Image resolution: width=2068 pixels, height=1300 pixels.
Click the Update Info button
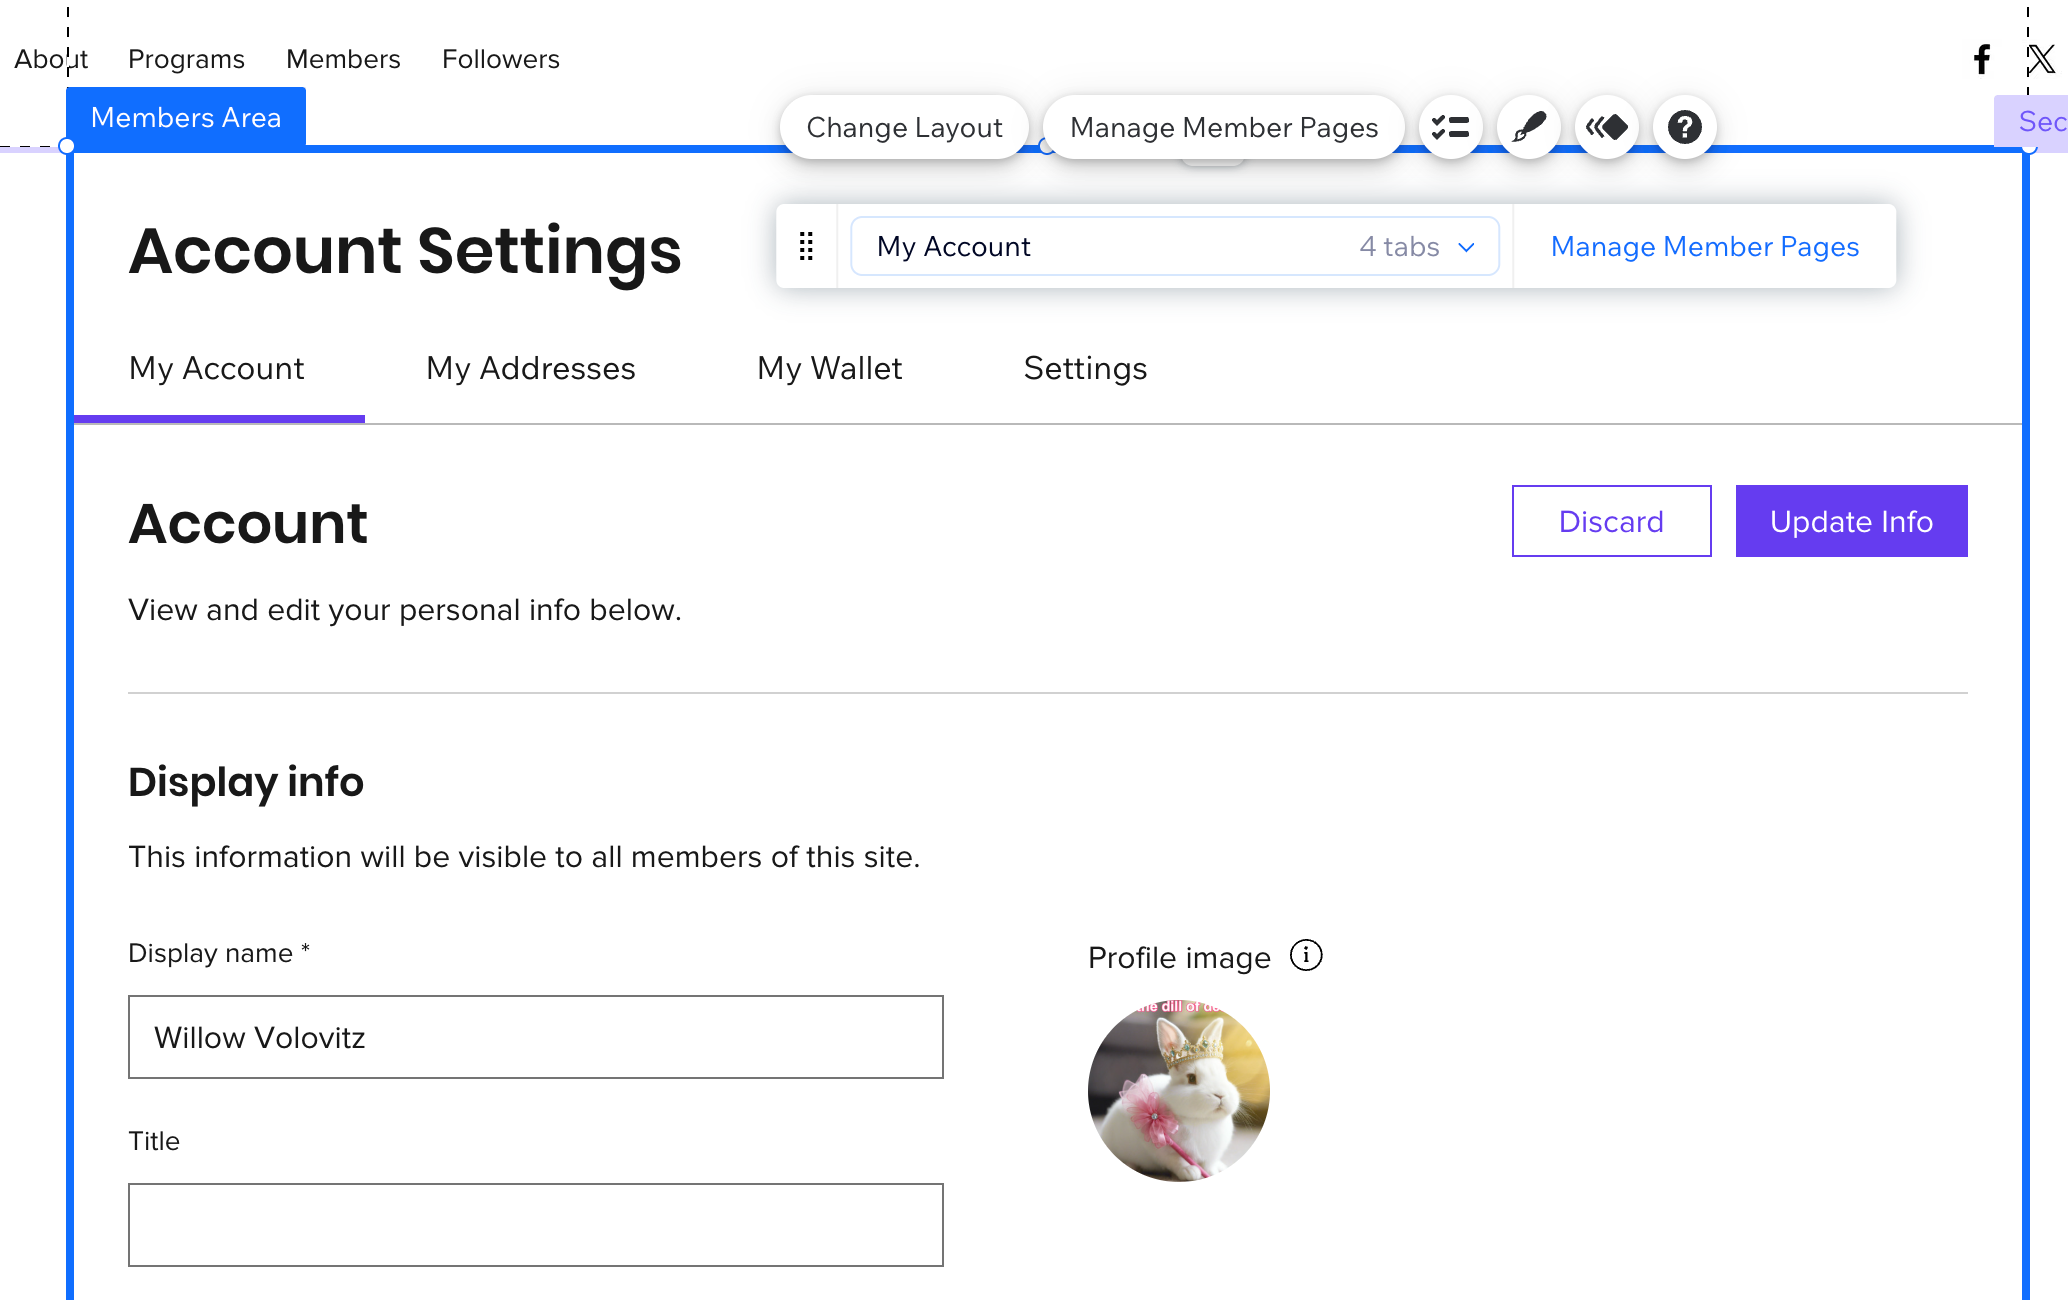(x=1851, y=521)
